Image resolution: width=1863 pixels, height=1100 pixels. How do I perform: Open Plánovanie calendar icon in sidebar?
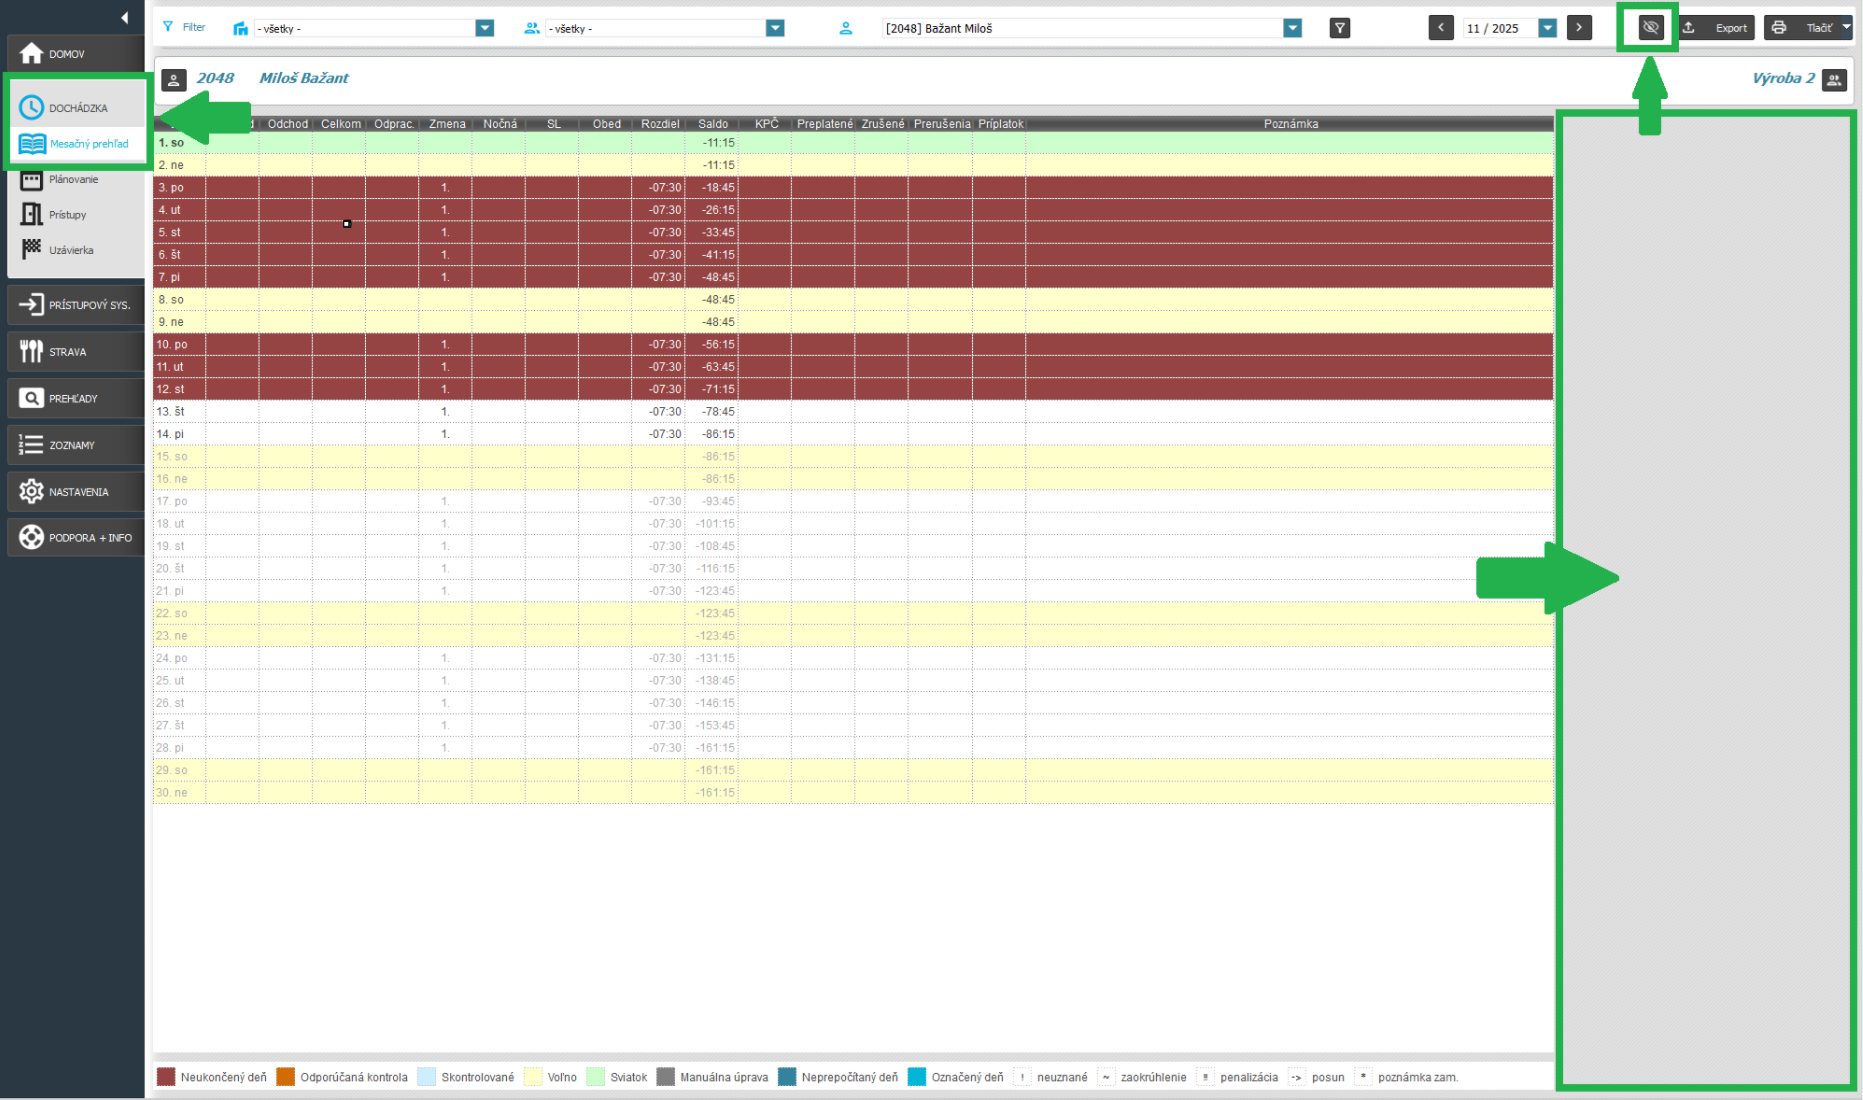[x=32, y=180]
